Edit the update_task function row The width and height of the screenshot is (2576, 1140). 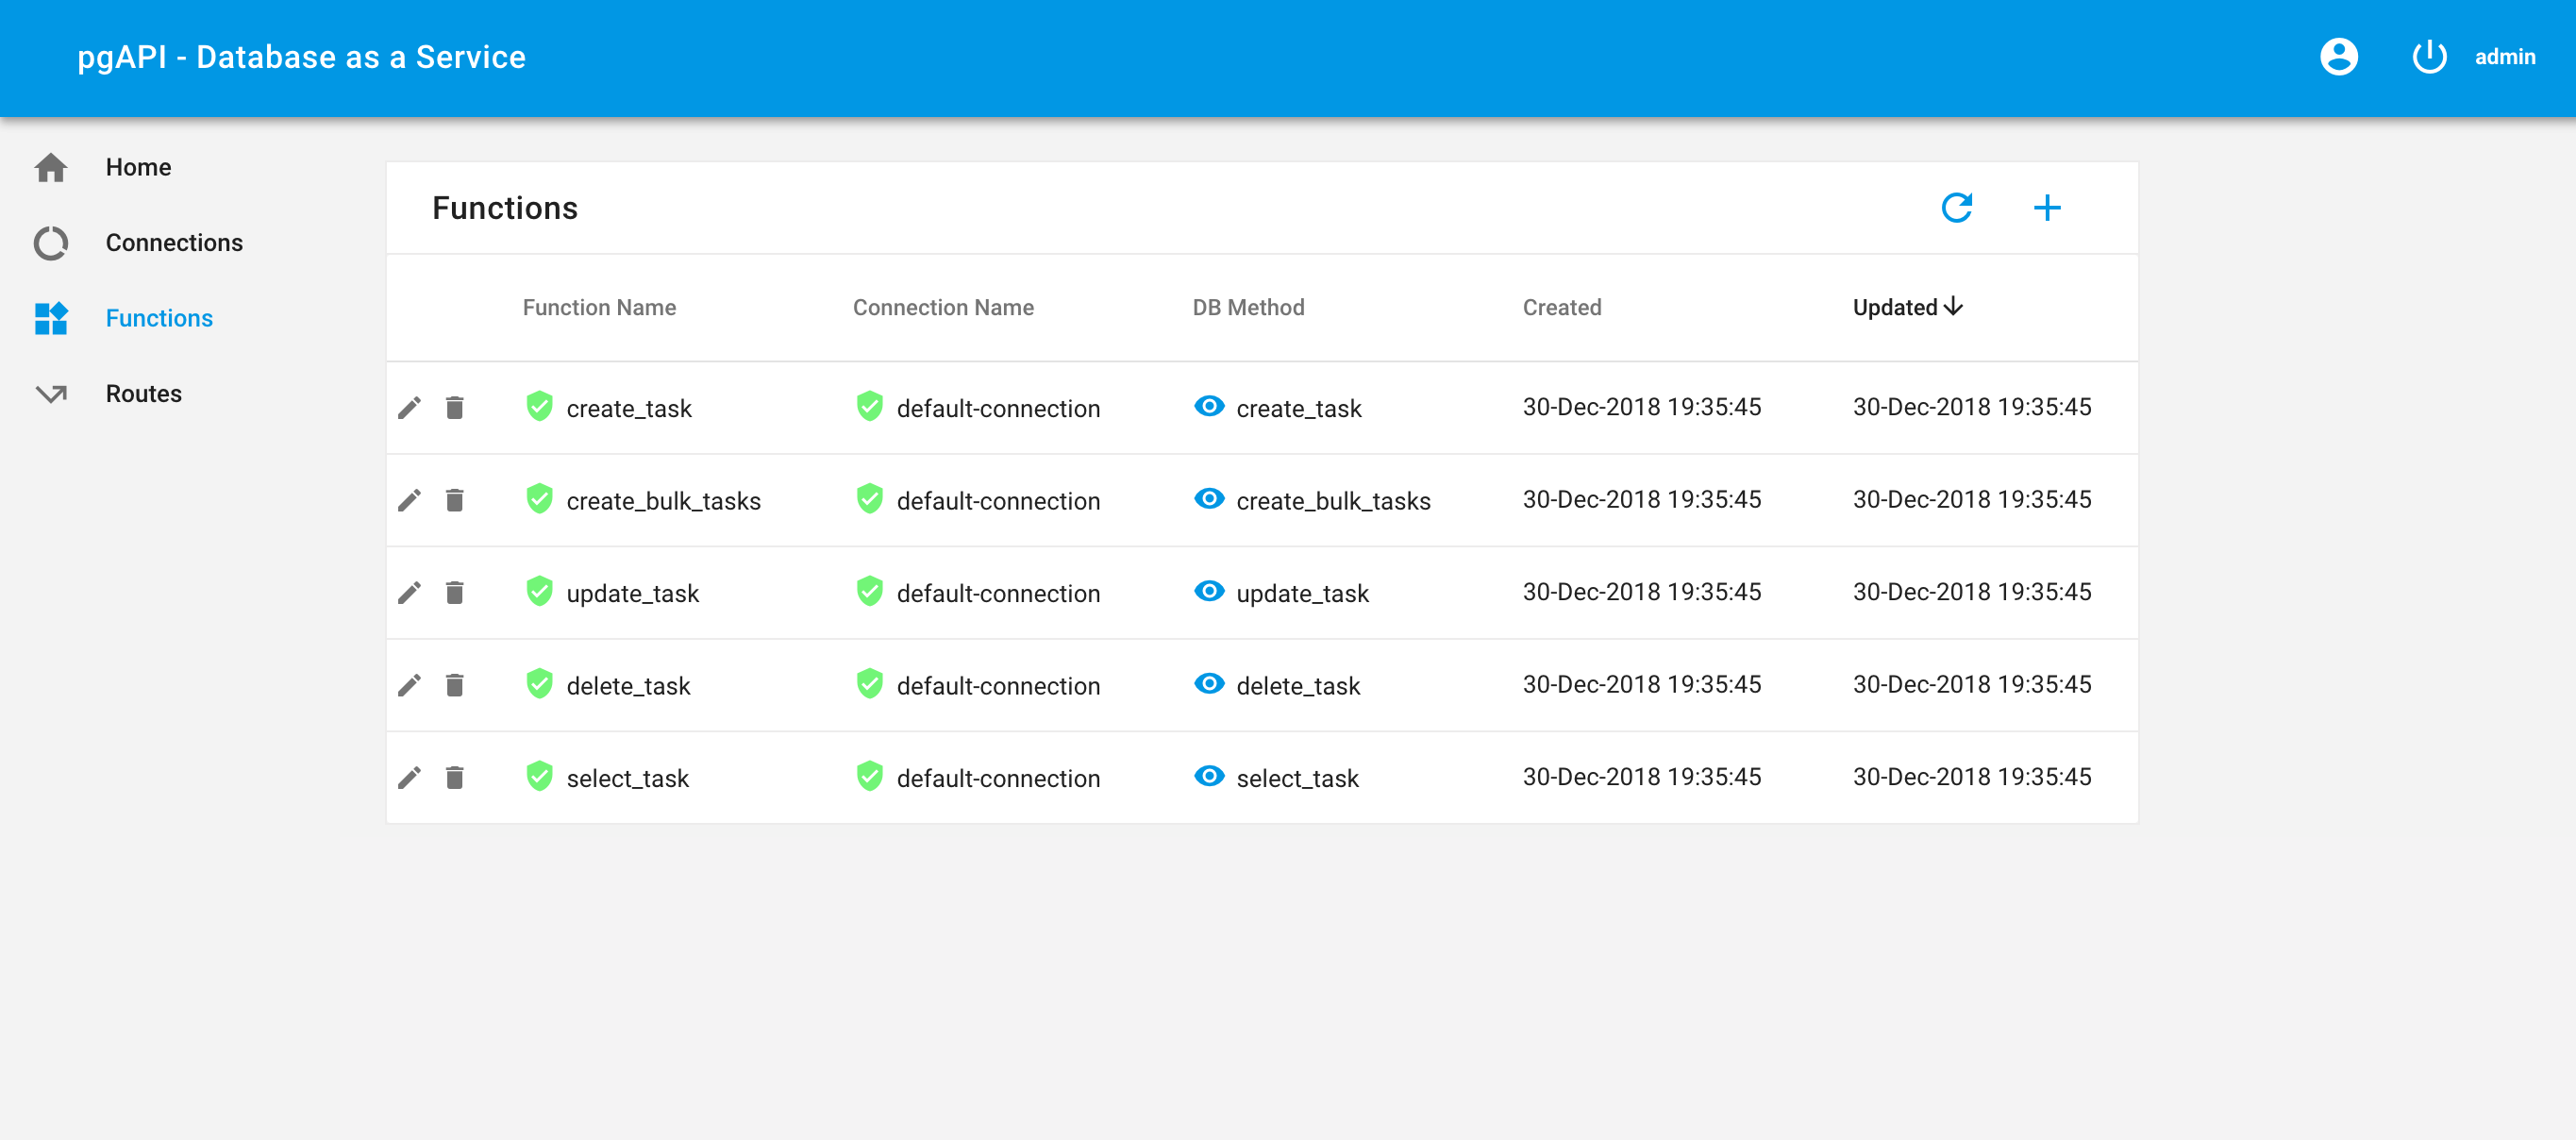(409, 593)
